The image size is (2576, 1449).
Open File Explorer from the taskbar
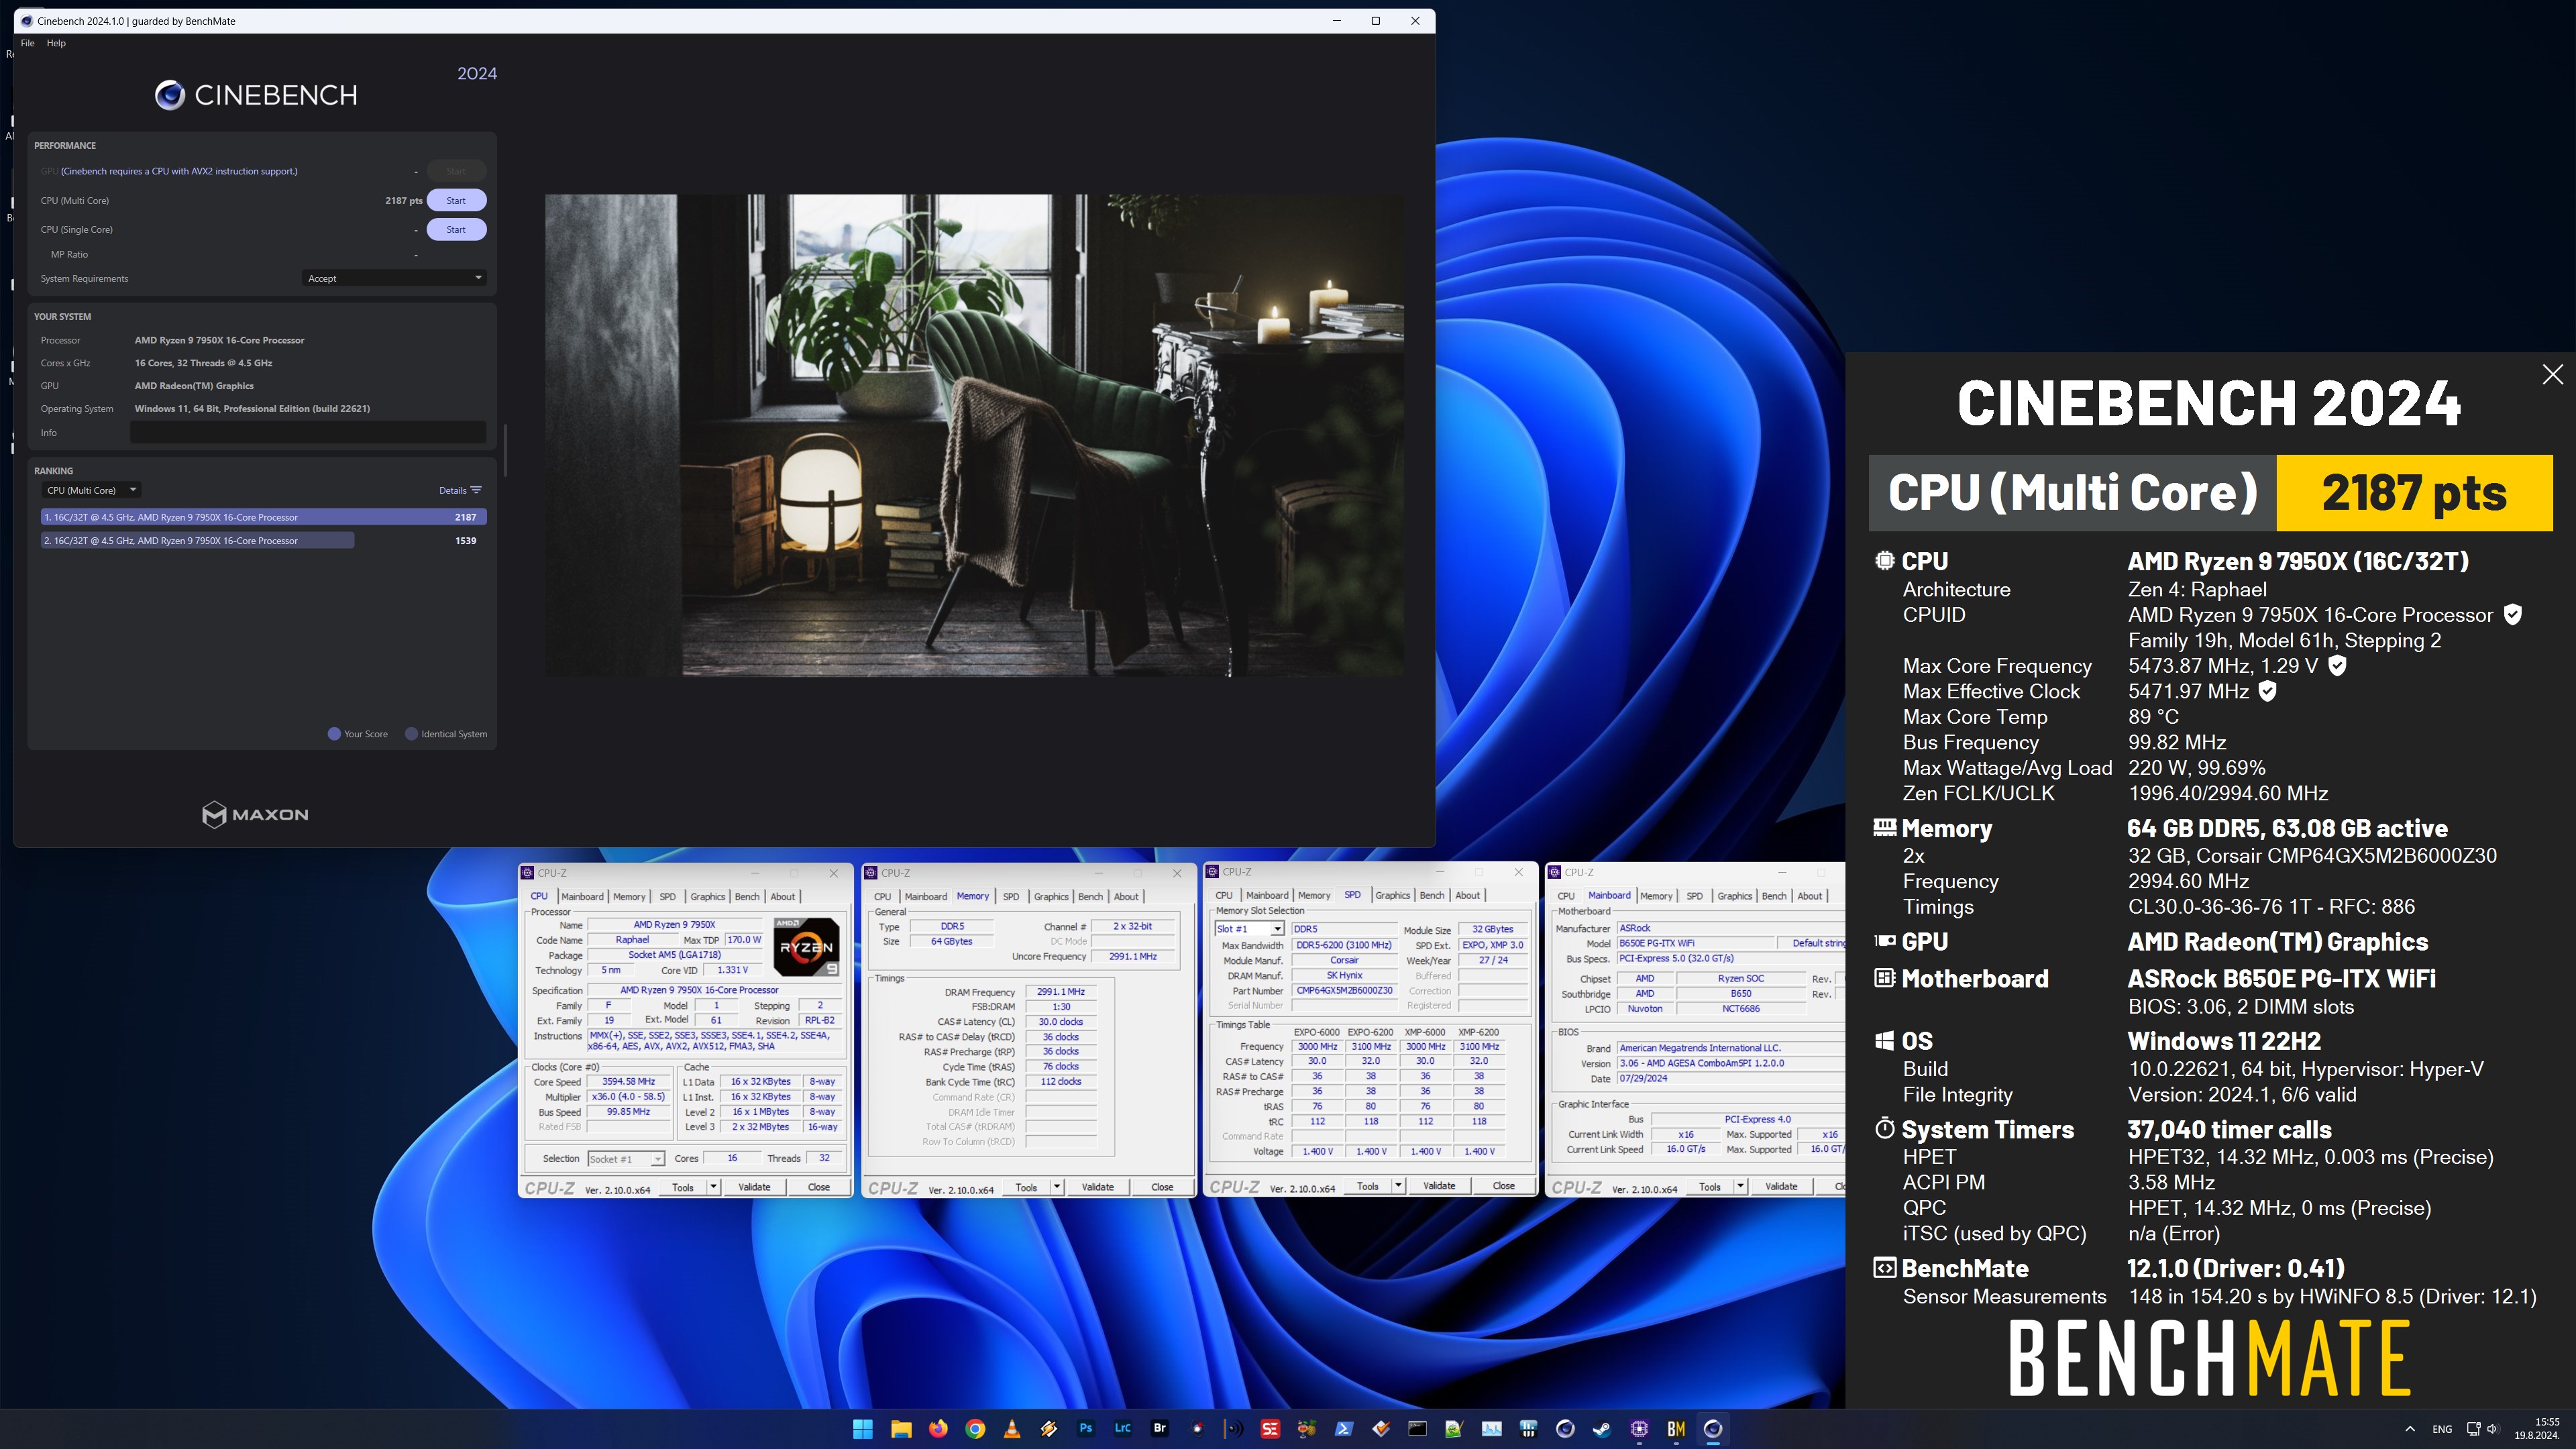click(x=900, y=1429)
